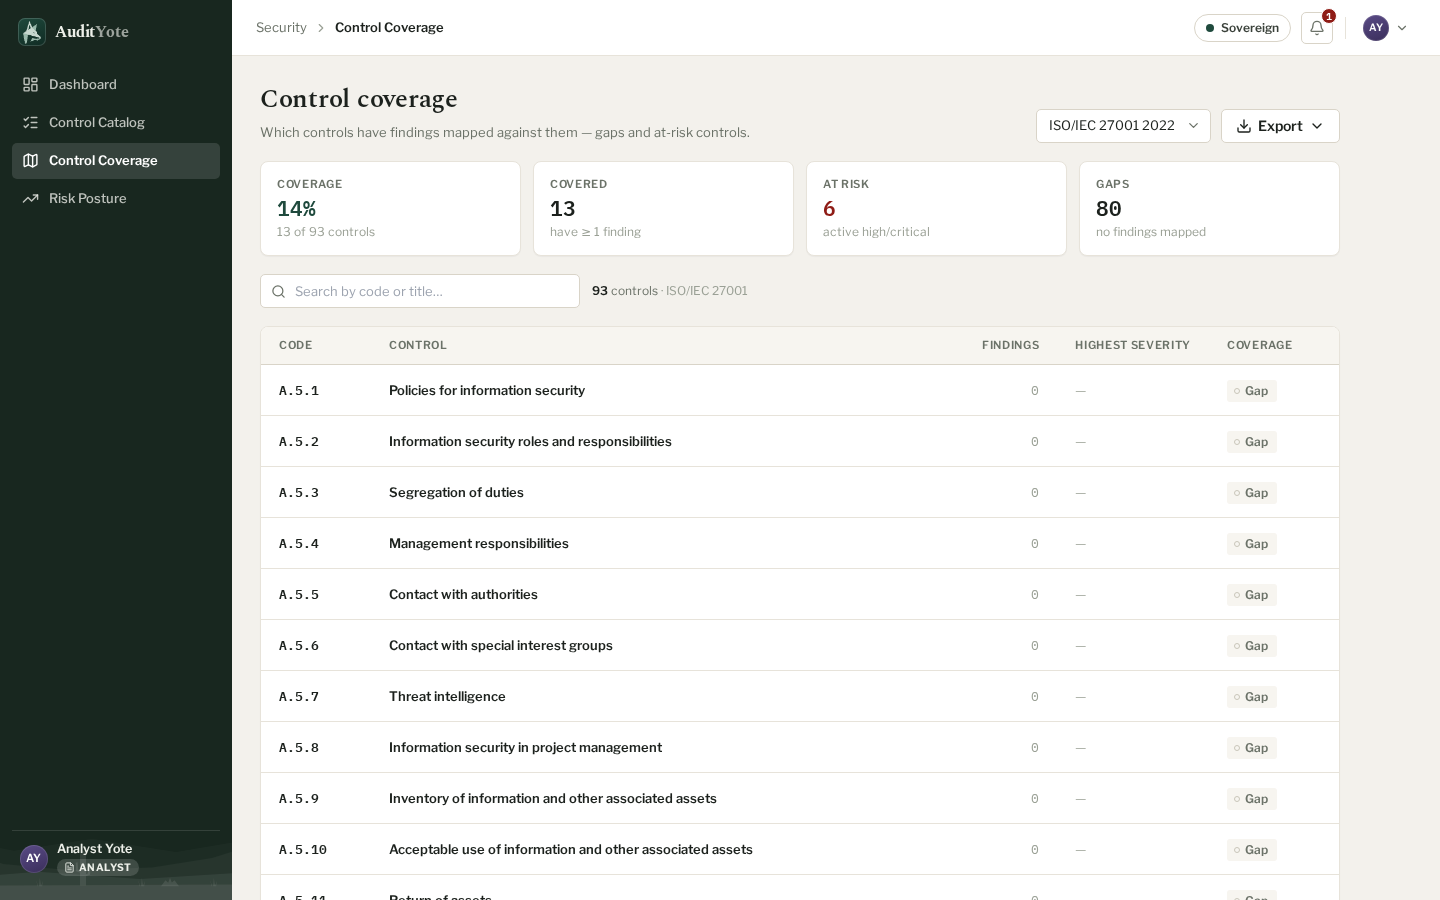1440x900 pixels.
Task: Click code A.5.10
Action: pos(303,850)
